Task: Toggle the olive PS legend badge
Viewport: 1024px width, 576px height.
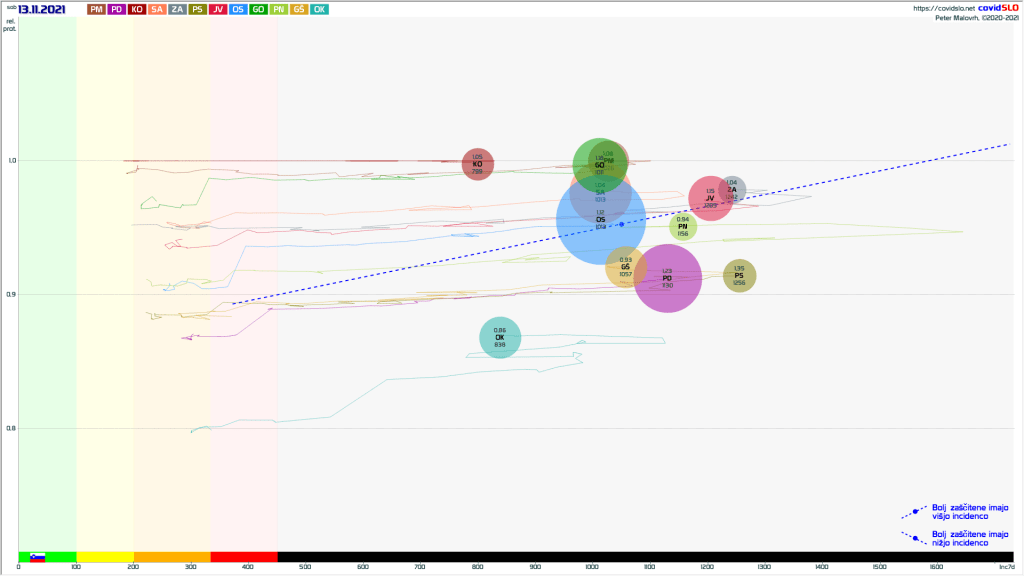Action: point(198,9)
